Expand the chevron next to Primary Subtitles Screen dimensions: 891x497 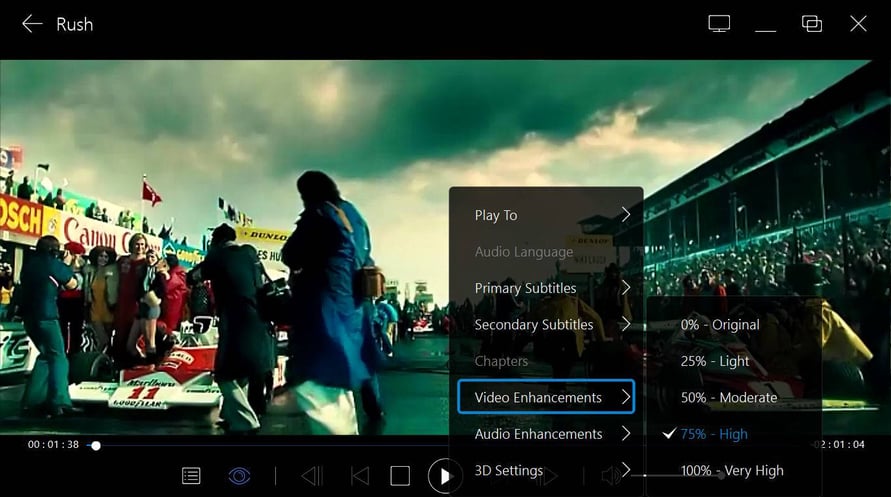pyautogui.click(x=626, y=287)
